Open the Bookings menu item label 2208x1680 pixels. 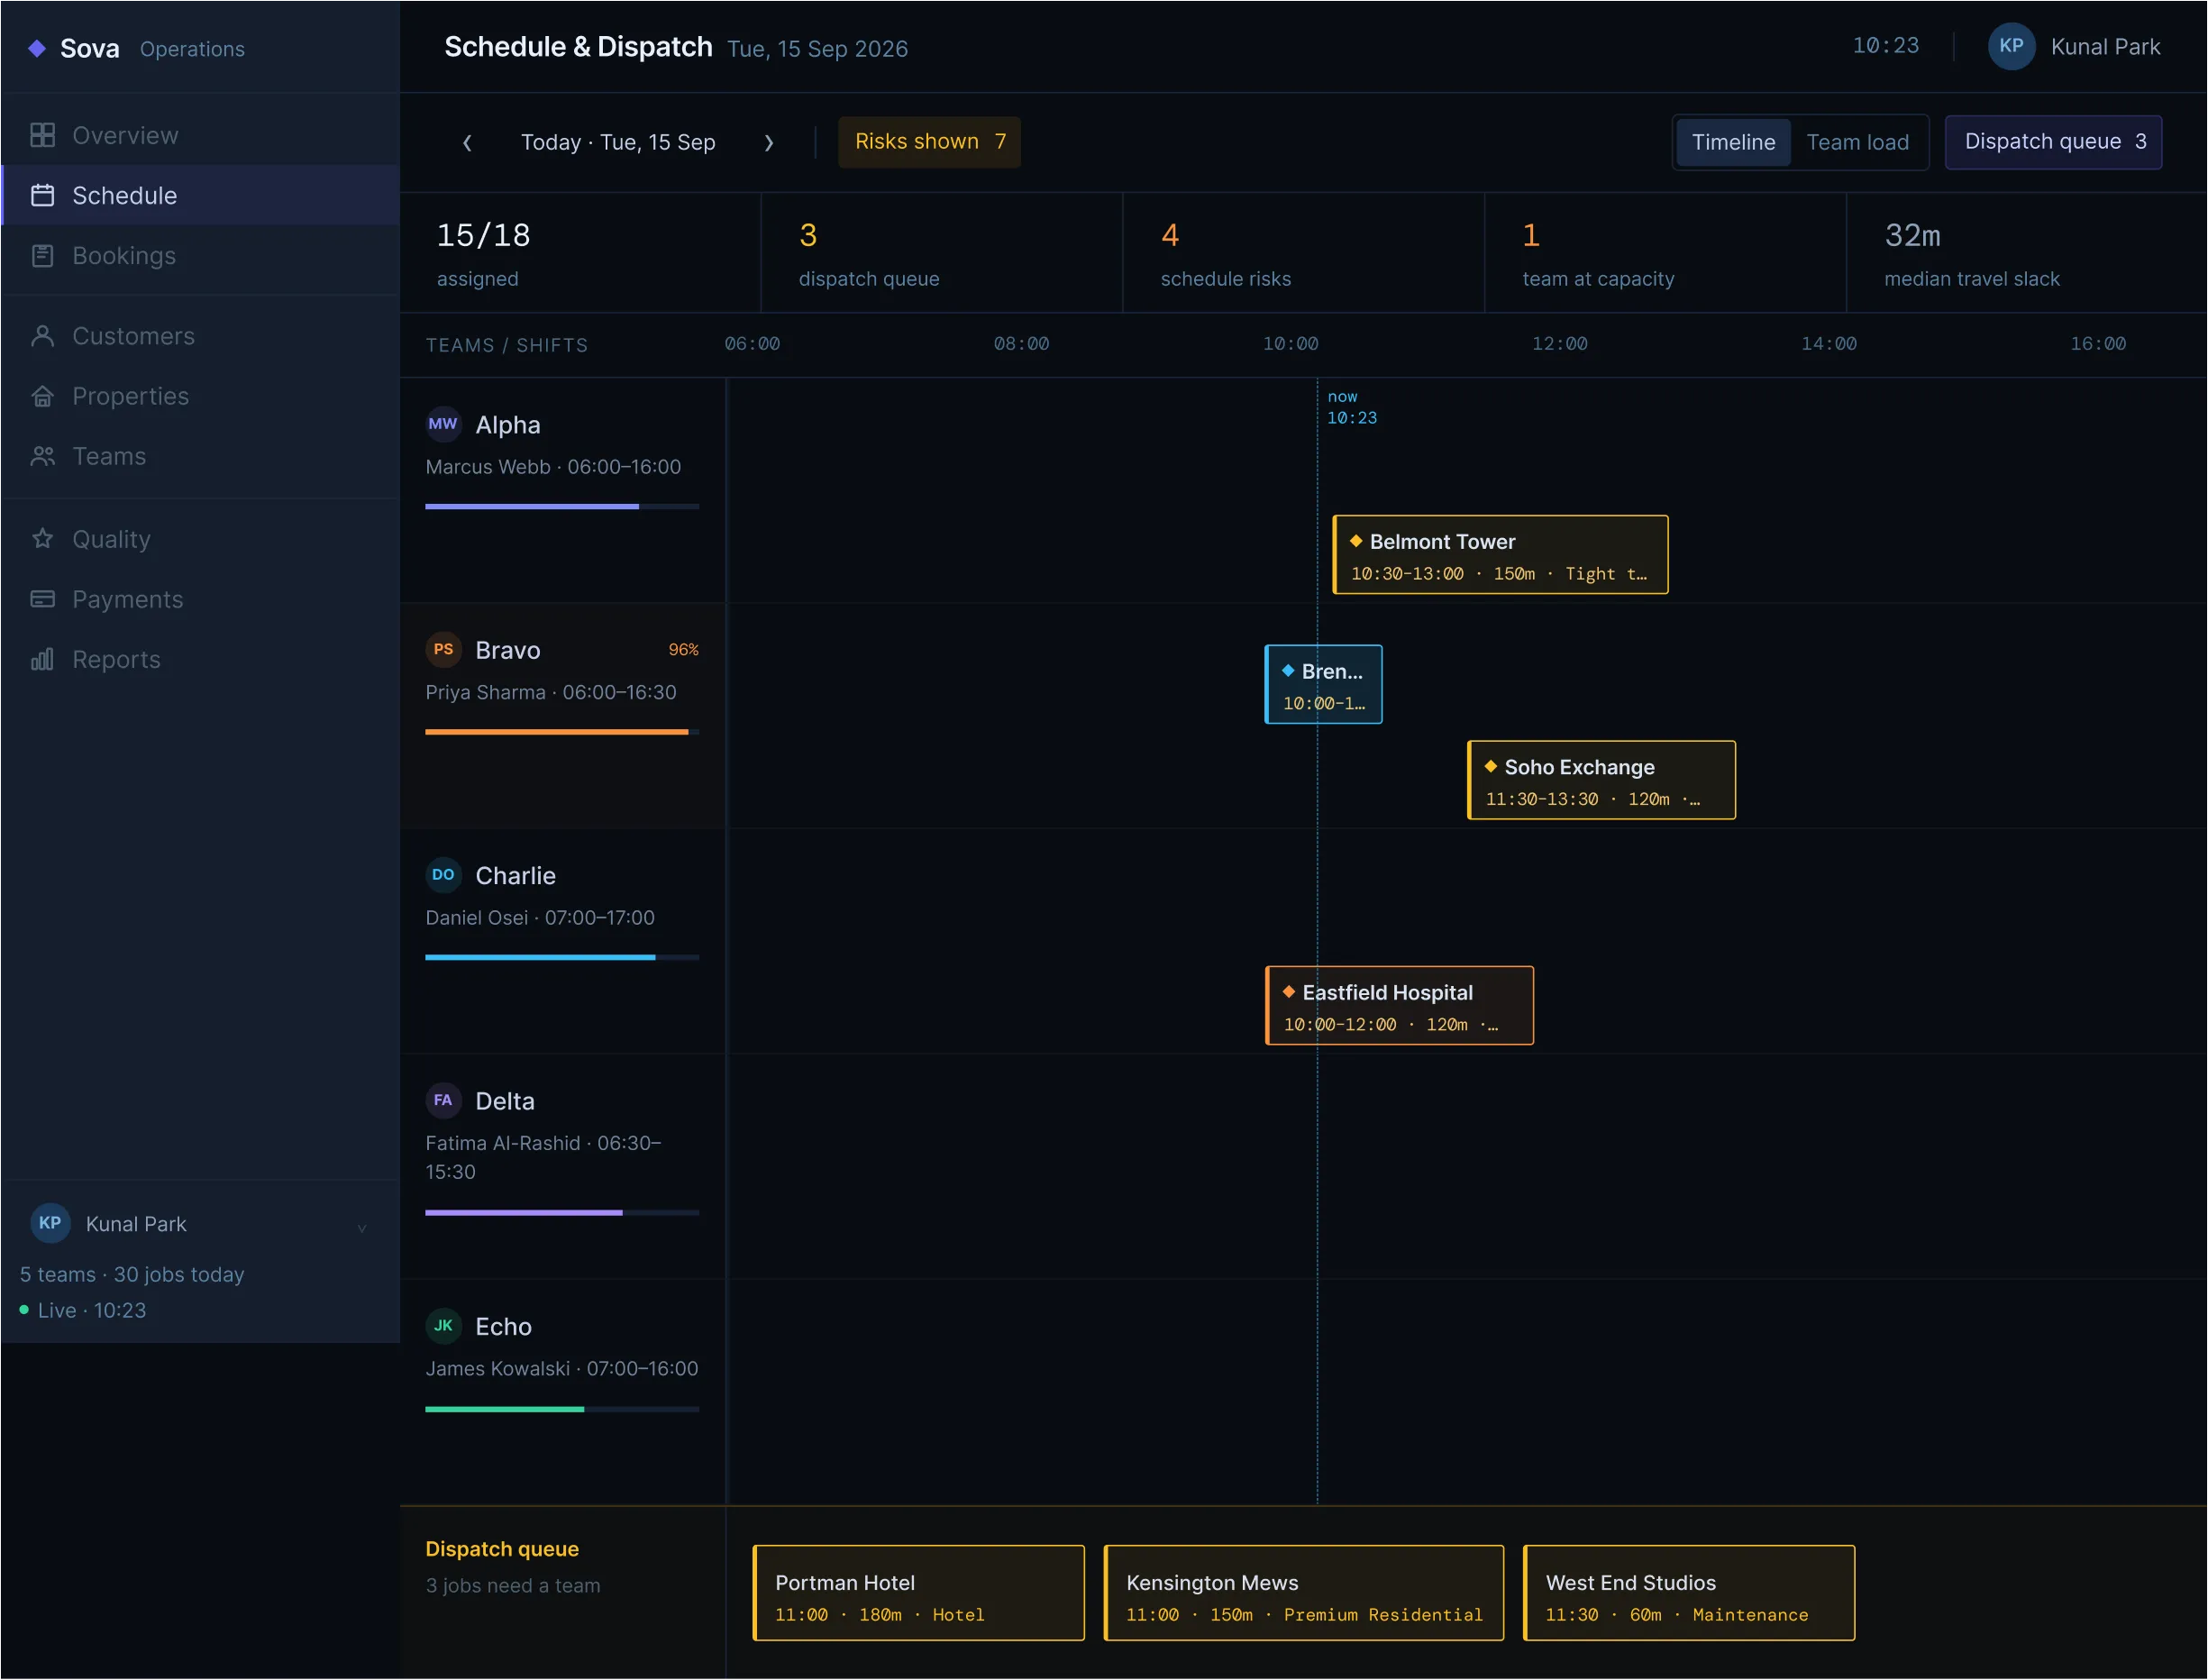[x=124, y=256]
